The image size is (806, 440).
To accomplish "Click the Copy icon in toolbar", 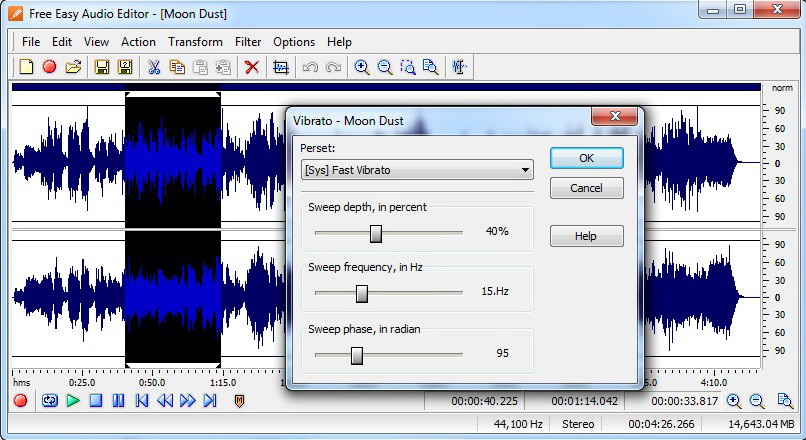I will [177, 67].
